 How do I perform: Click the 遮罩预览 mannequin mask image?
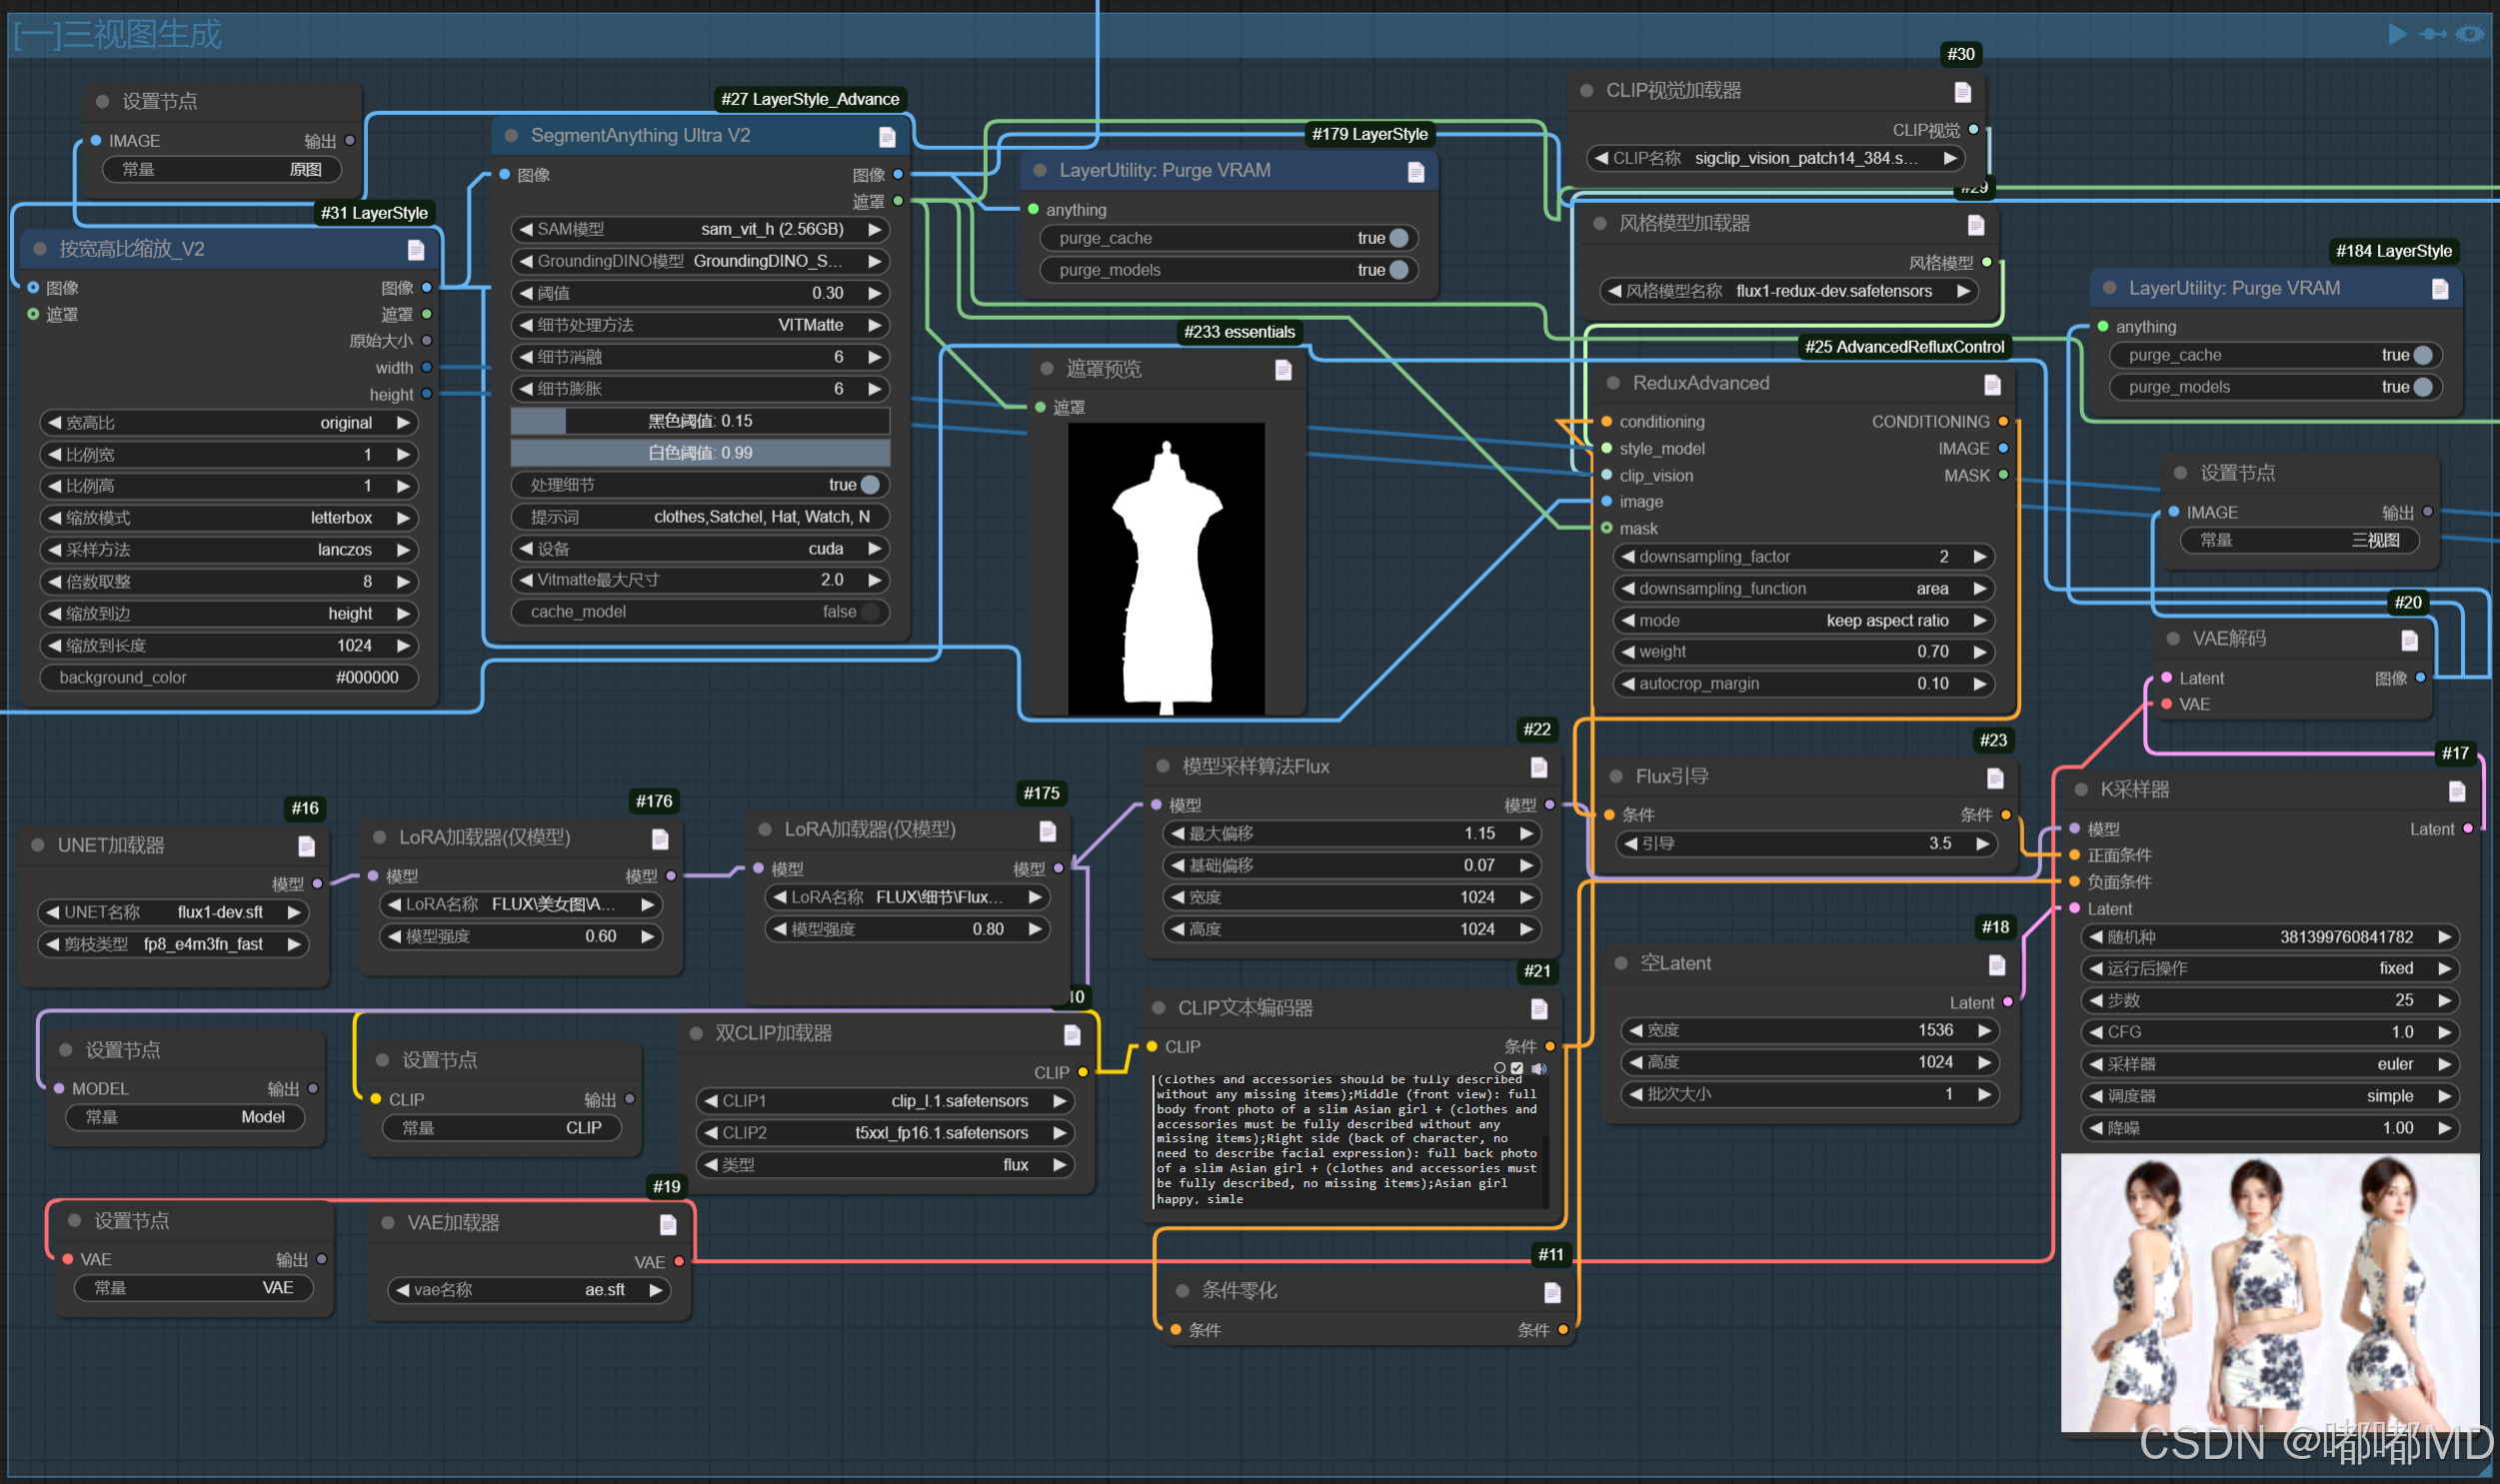(x=1166, y=570)
